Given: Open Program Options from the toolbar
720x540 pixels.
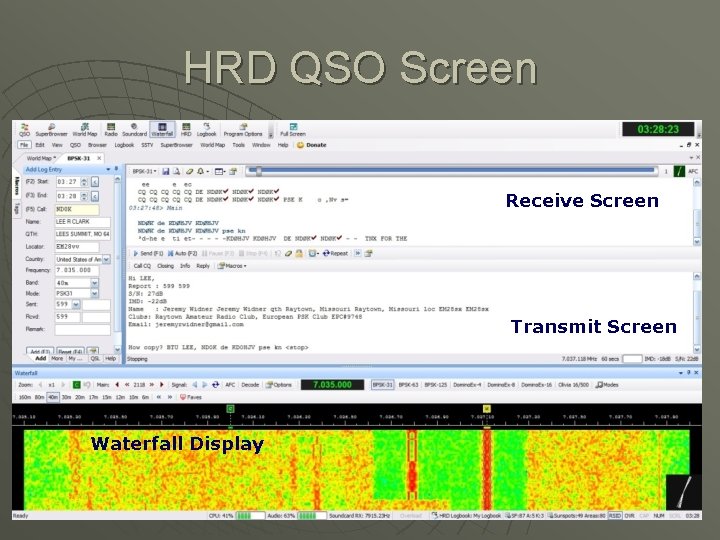Looking at the screenshot, I should coord(242,130).
